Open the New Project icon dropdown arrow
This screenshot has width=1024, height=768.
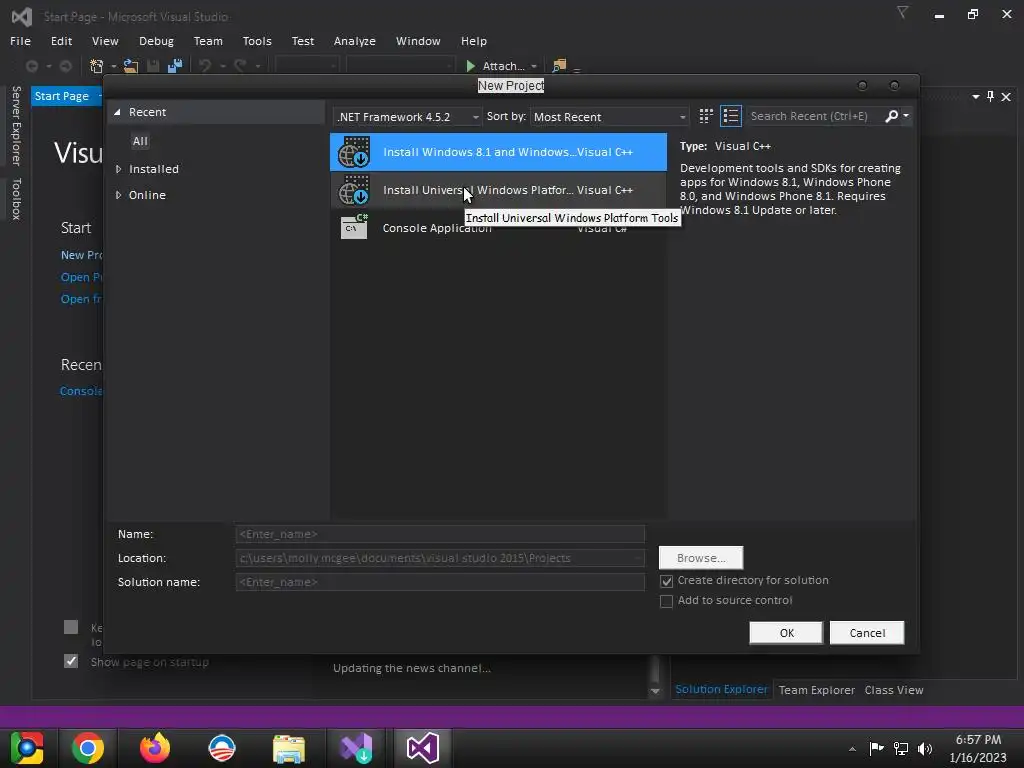point(113,66)
